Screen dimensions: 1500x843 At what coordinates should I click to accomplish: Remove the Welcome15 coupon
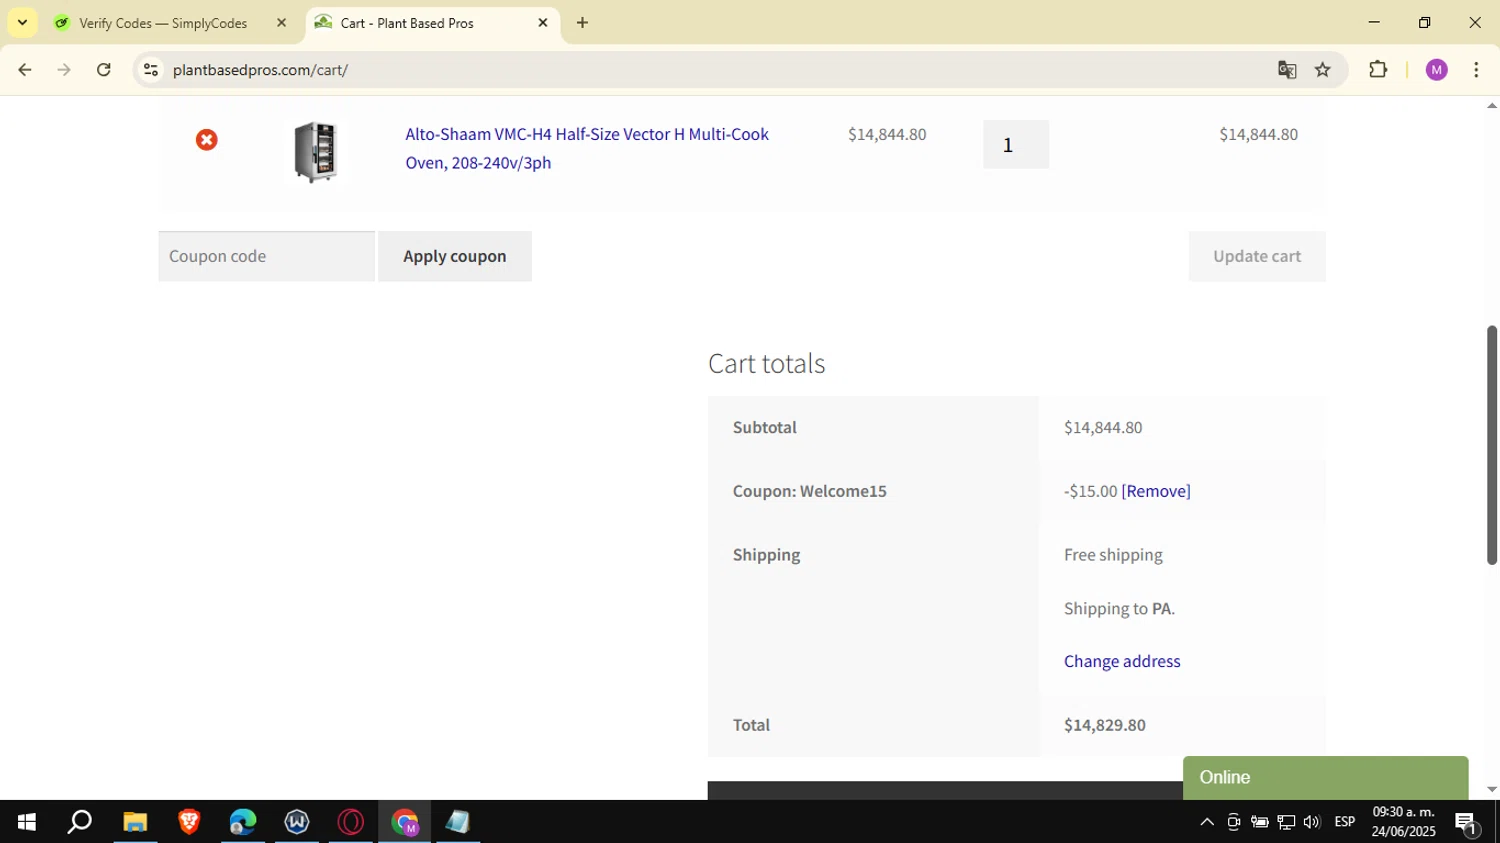coord(1156,491)
